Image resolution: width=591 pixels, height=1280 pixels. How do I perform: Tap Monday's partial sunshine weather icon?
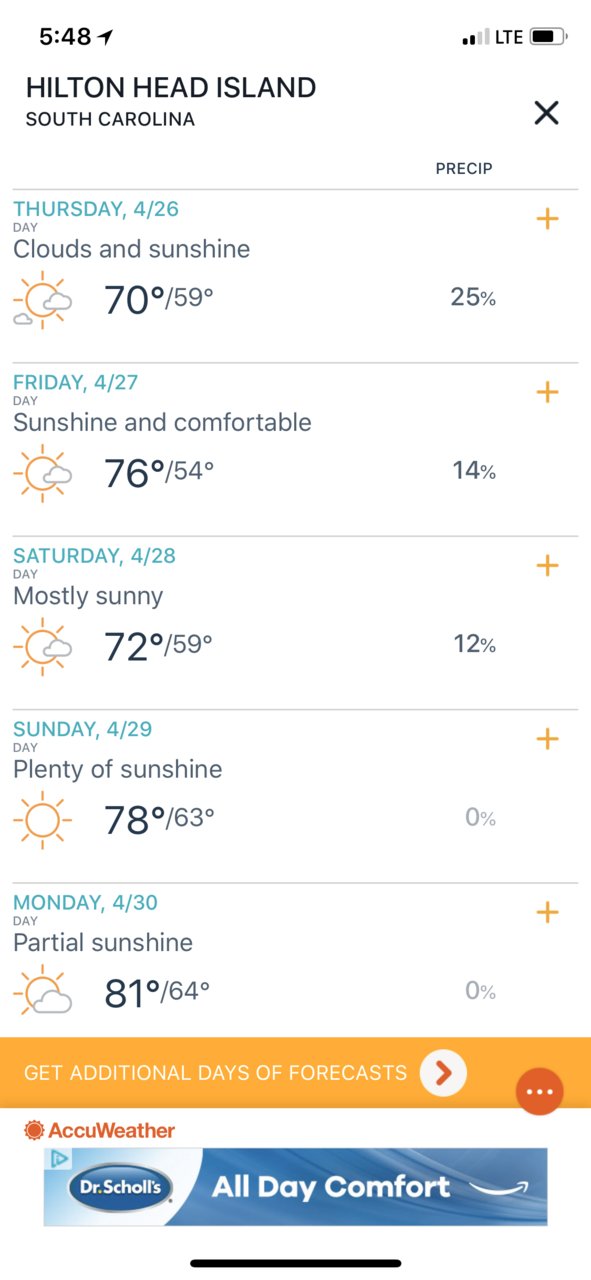click(42, 993)
